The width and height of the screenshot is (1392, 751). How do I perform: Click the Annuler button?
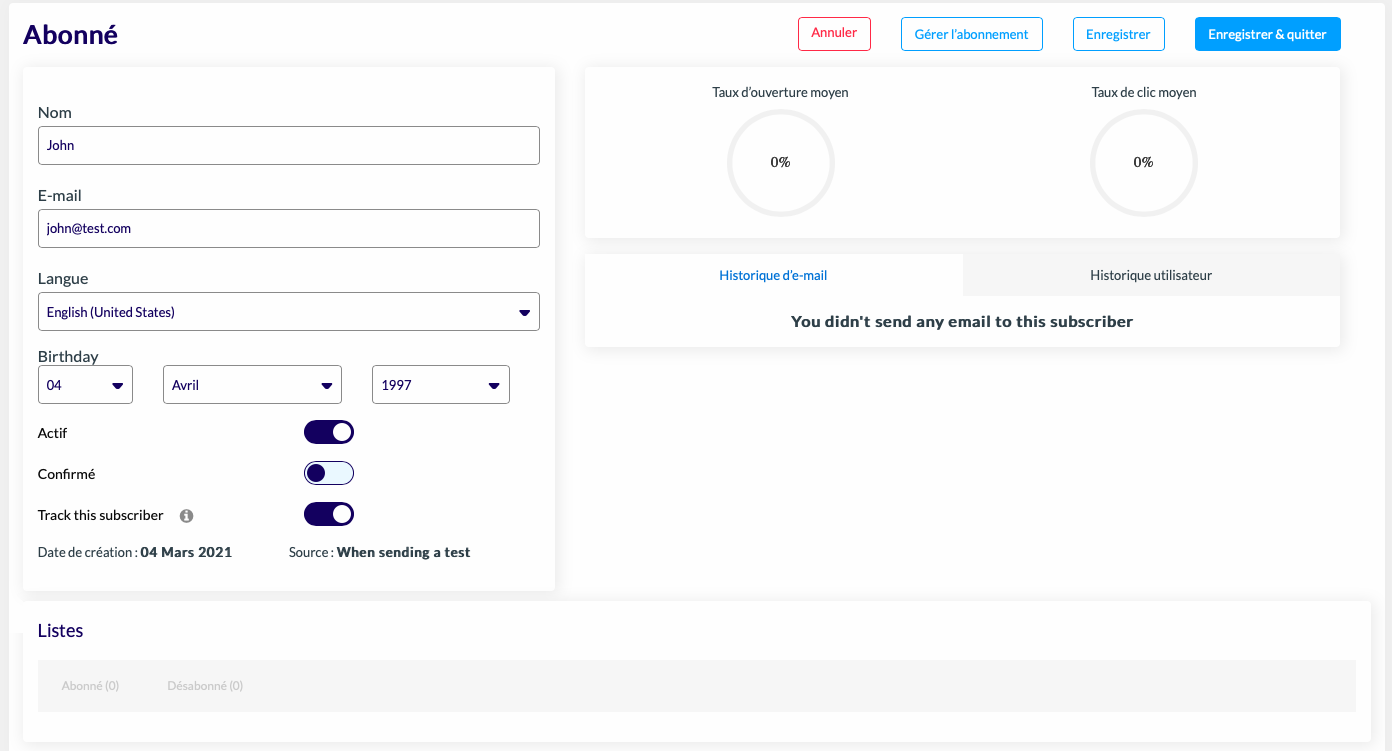[834, 33]
